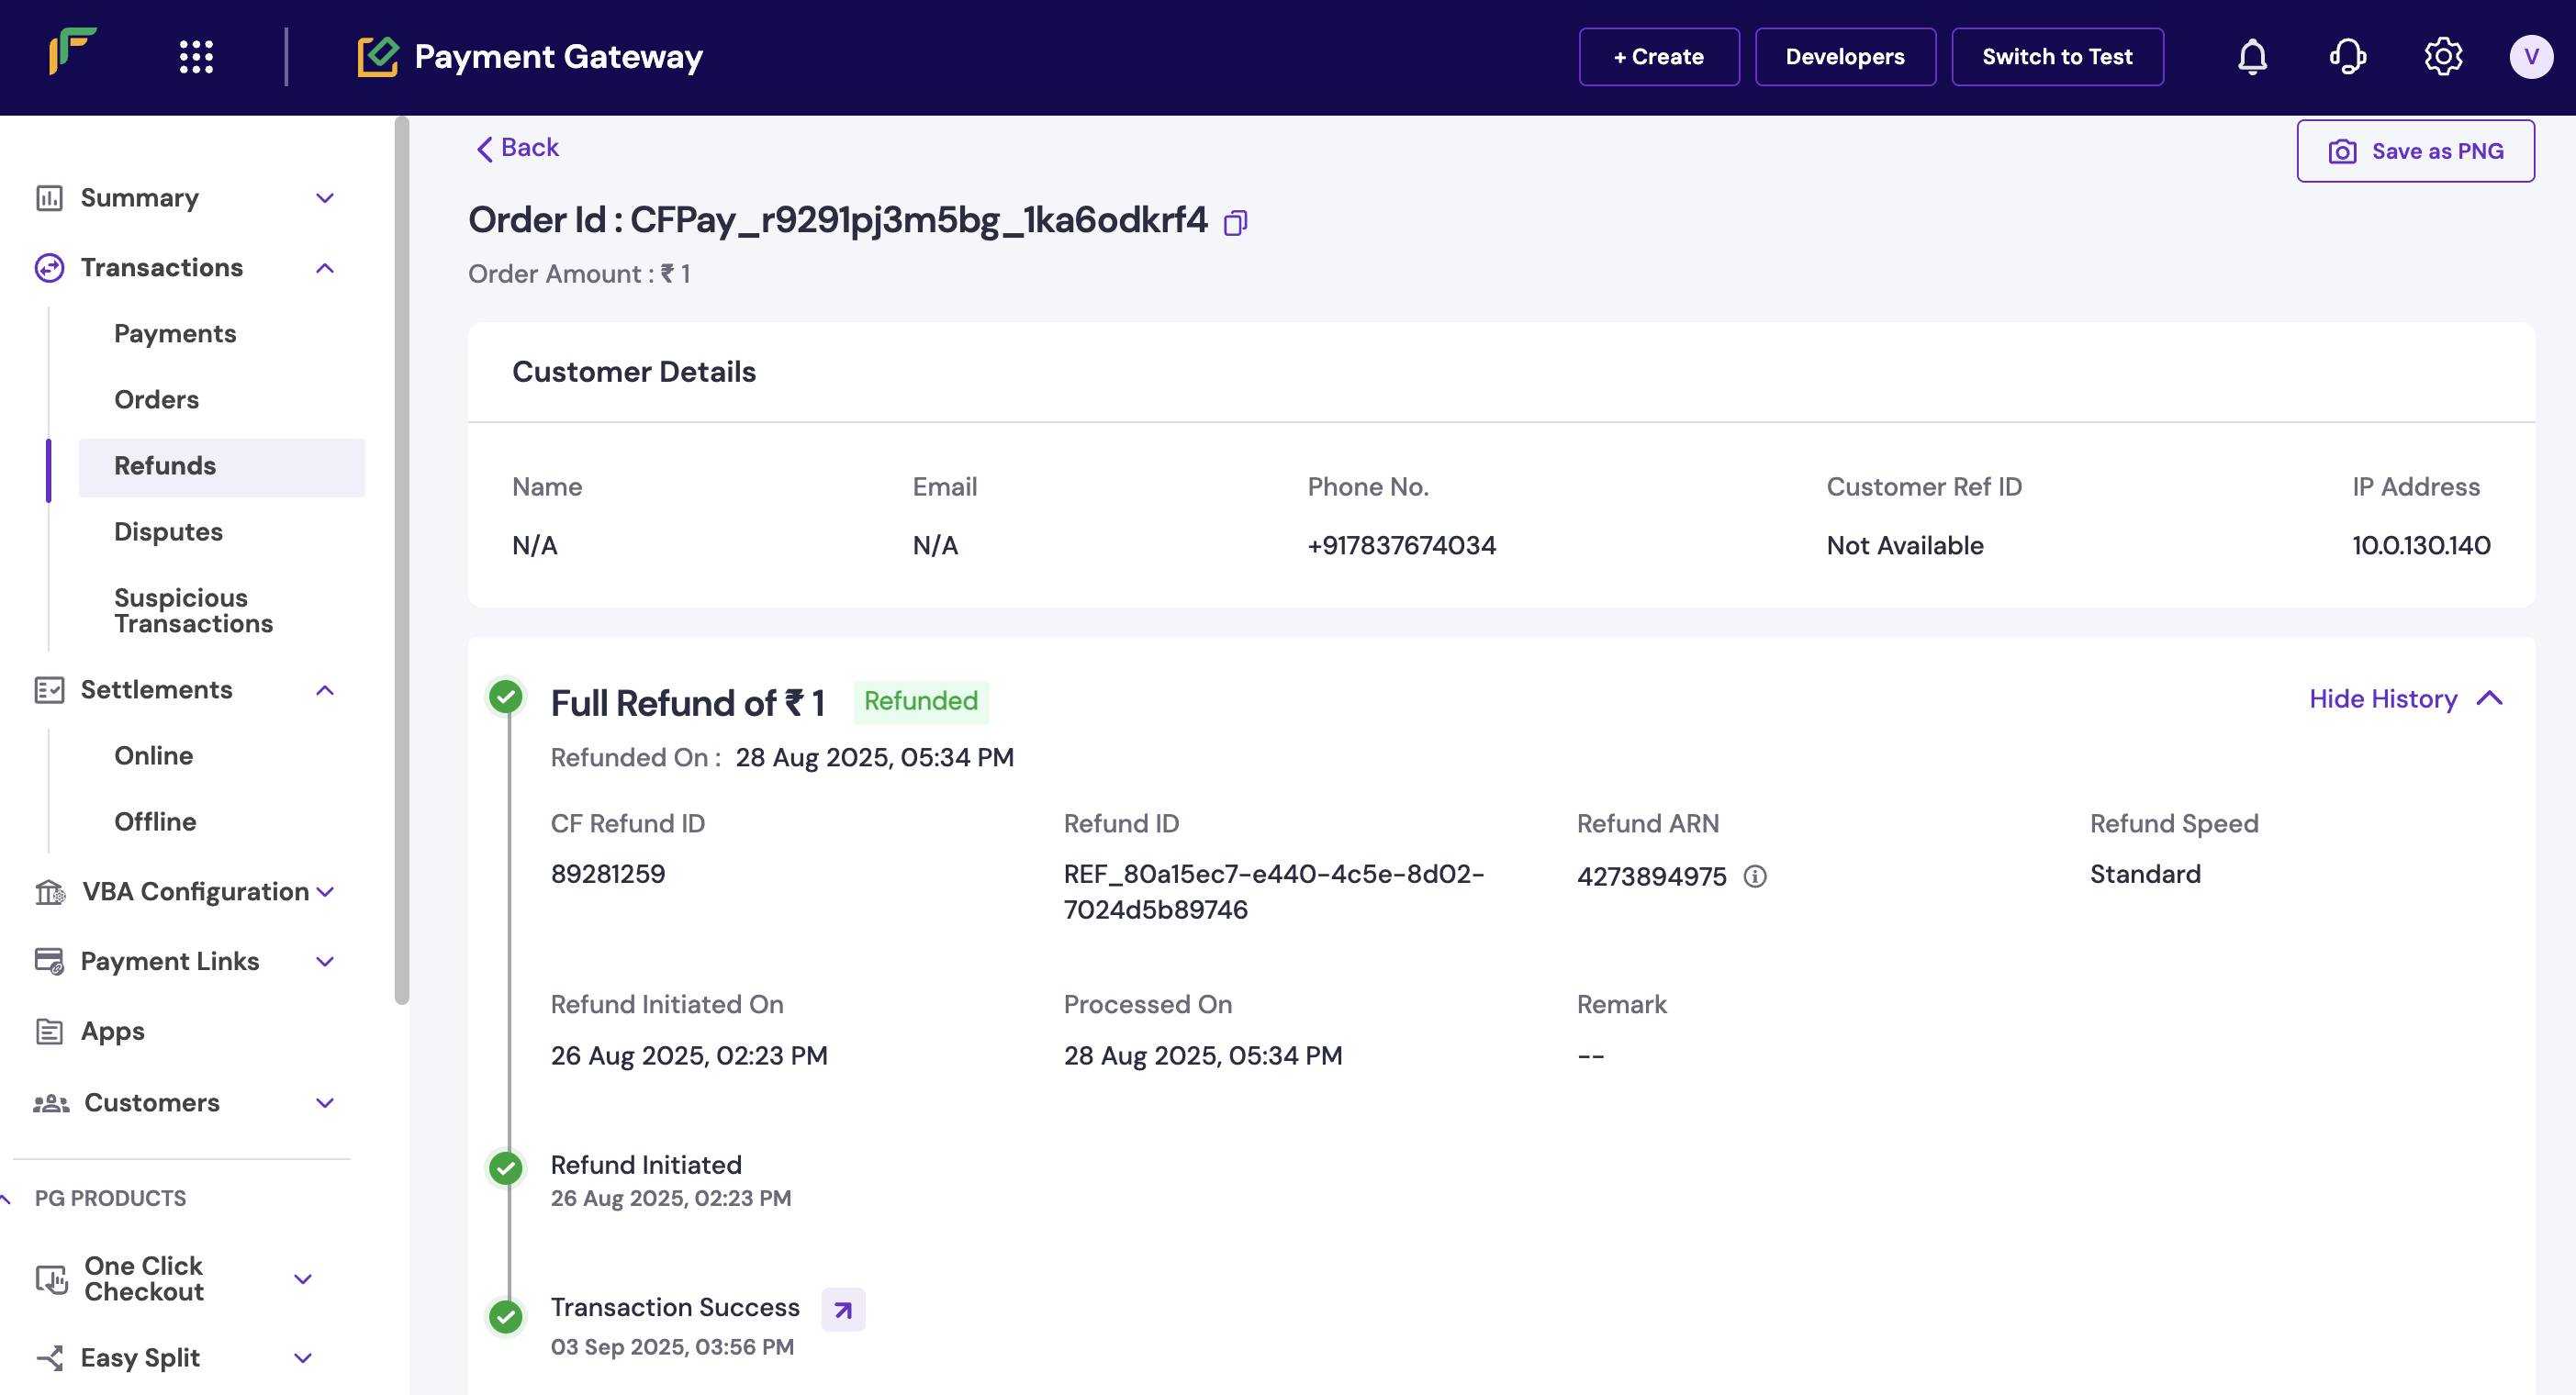
Task: Click the Back link
Action: (x=517, y=148)
